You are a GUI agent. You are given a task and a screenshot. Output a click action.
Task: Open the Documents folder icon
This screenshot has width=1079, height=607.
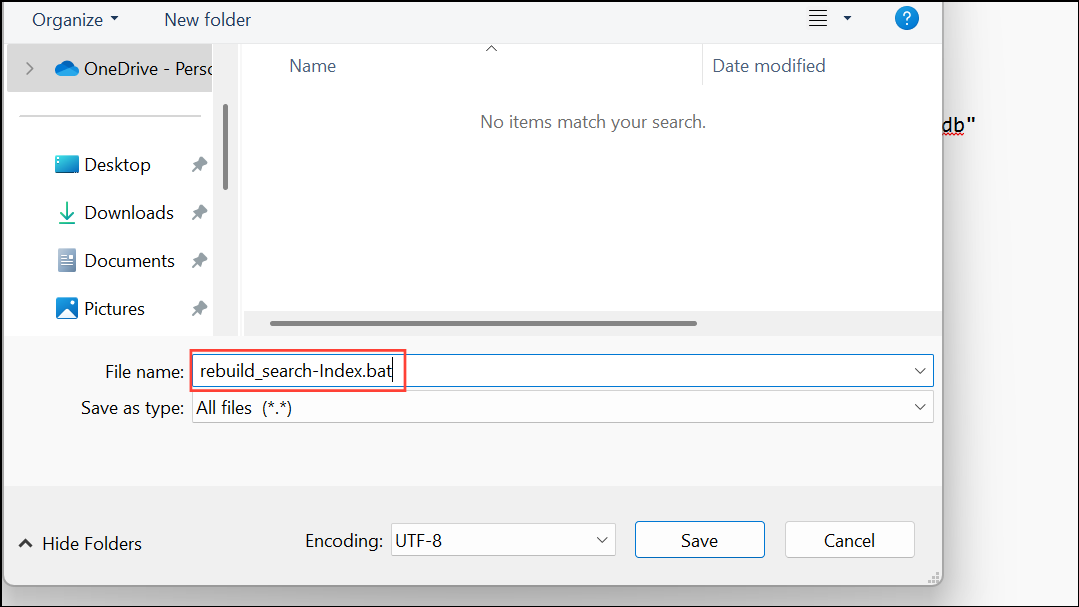(65, 260)
